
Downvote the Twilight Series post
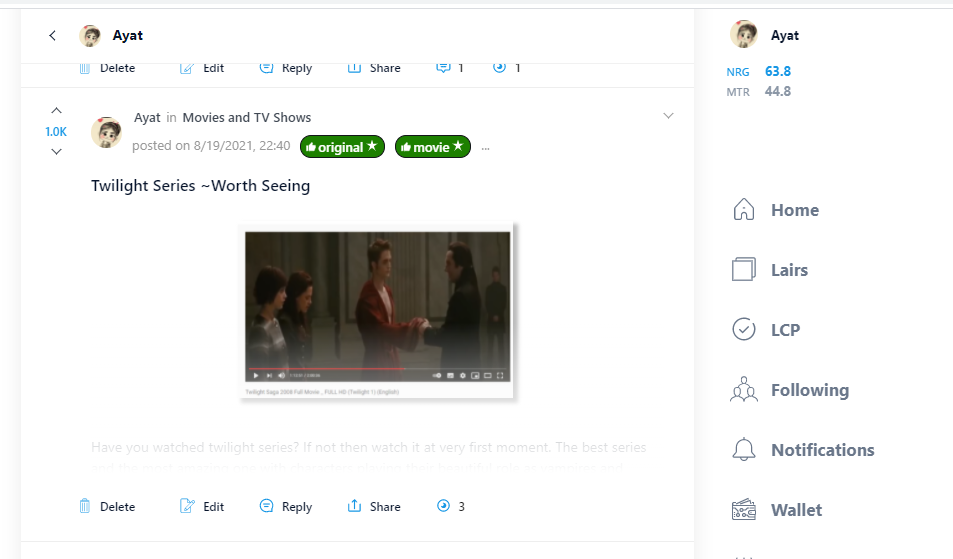[56, 151]
